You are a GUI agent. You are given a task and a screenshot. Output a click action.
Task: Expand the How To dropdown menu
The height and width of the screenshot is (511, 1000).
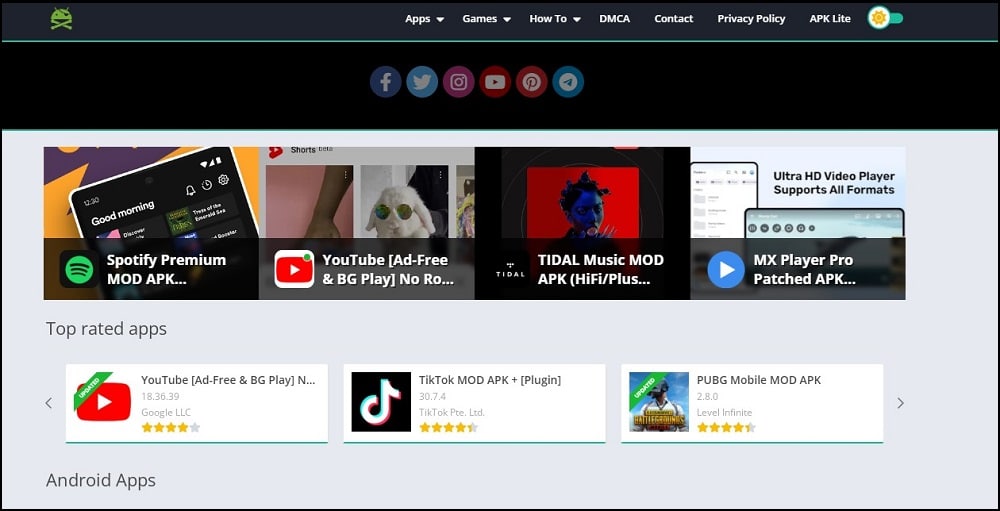click(x=555, y=19)
